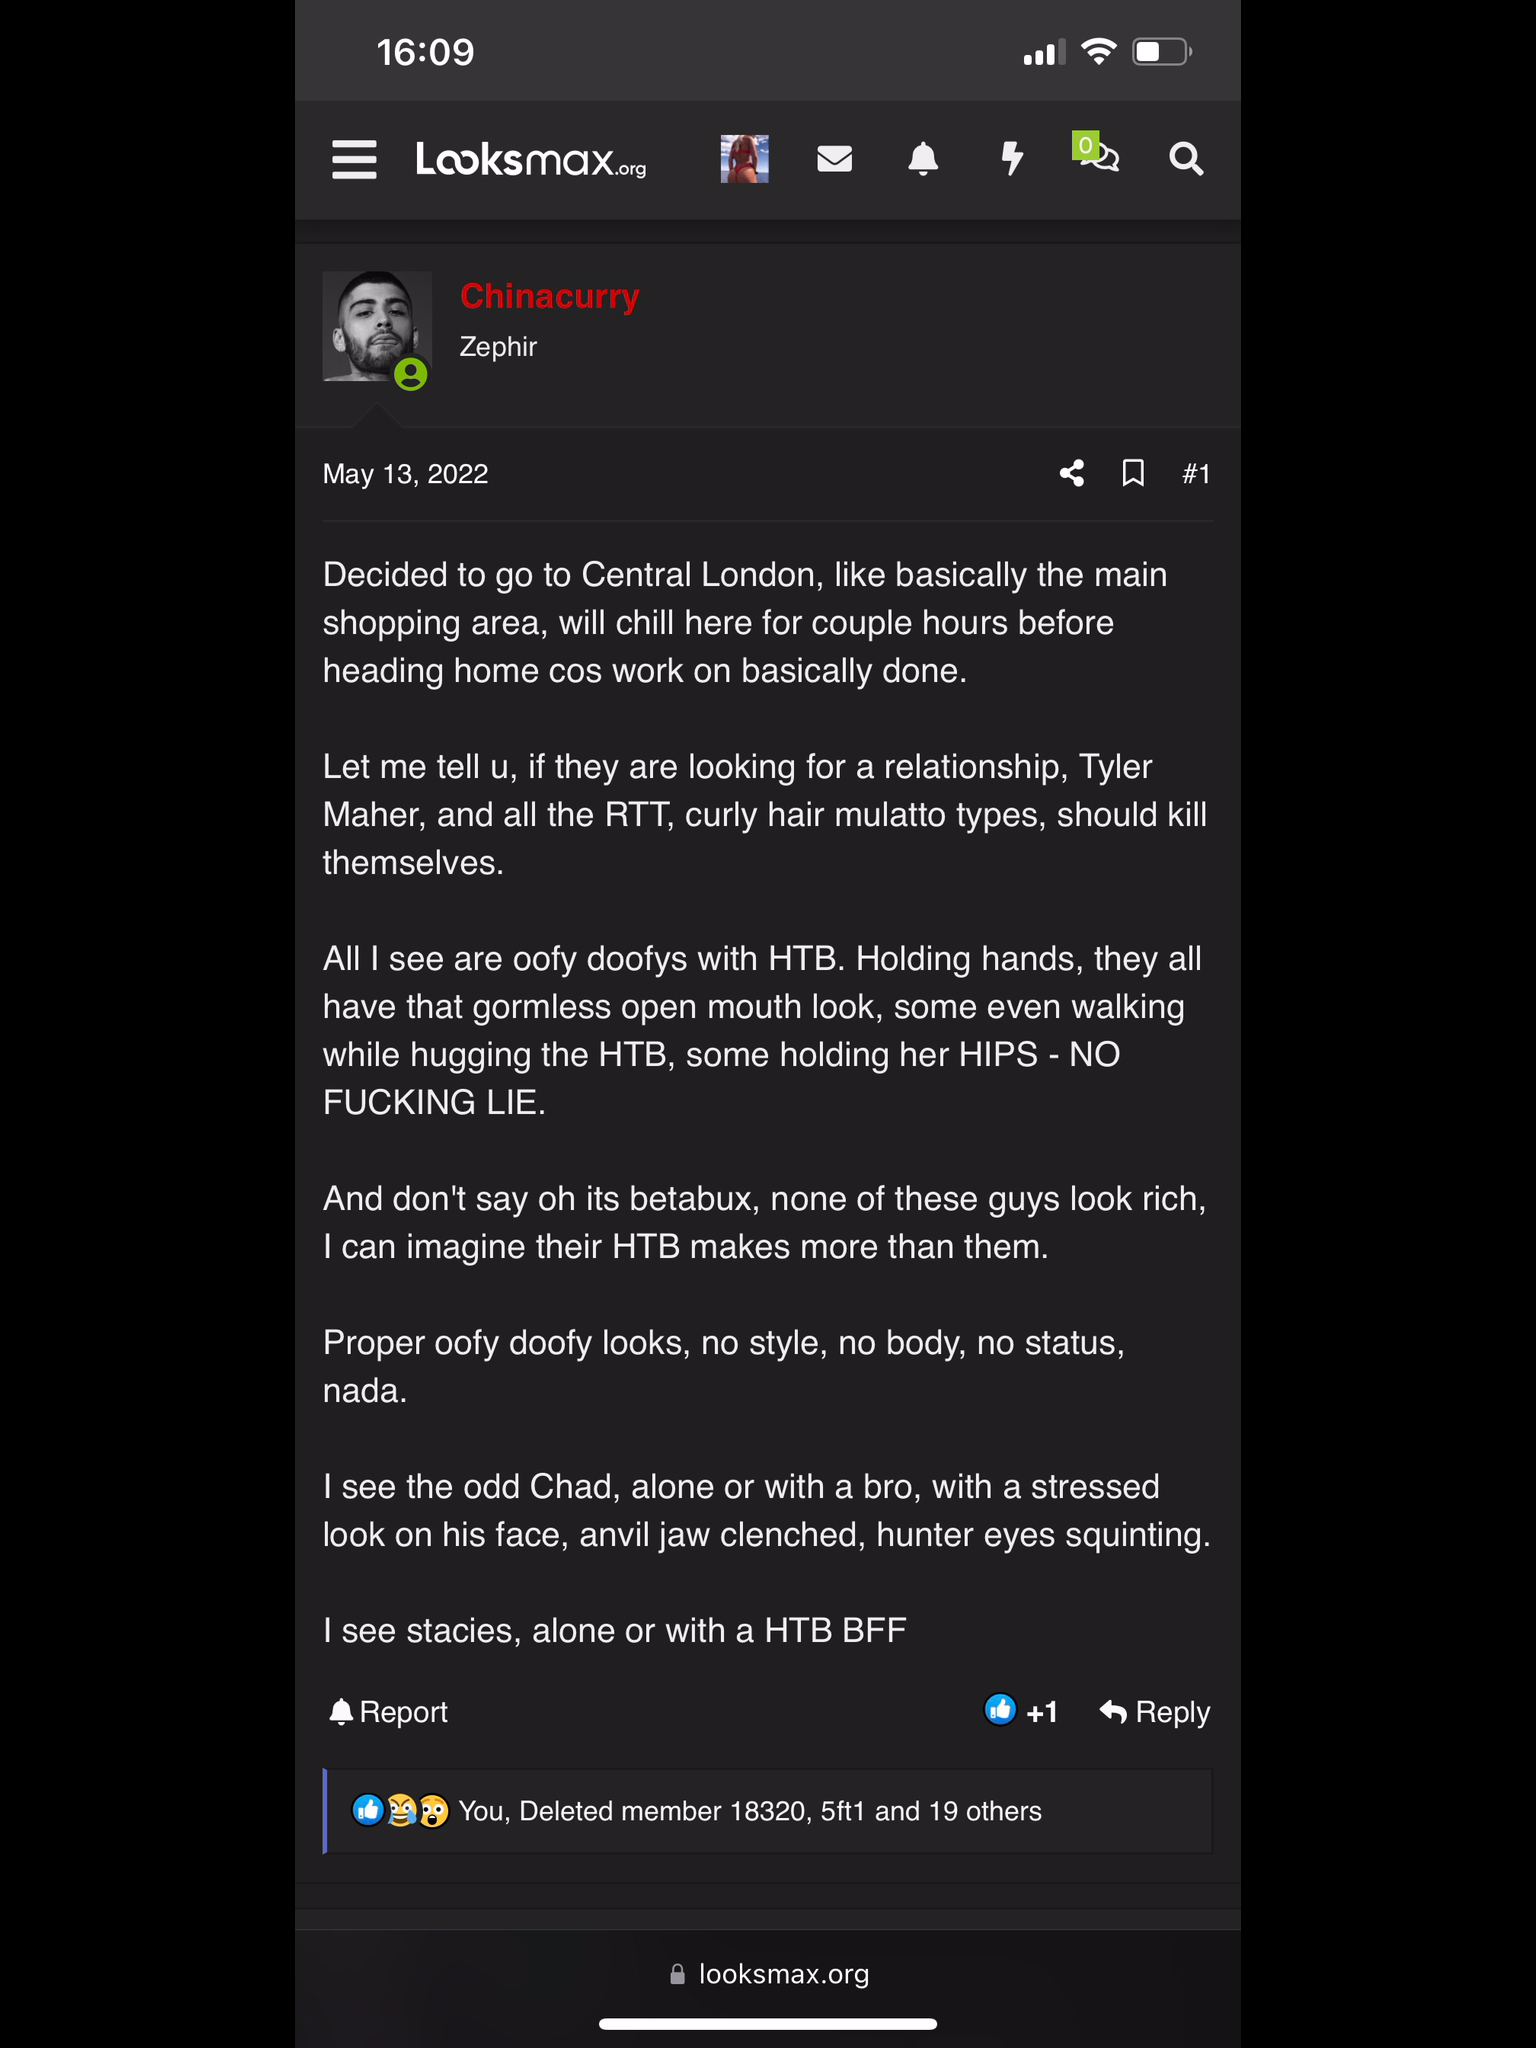Open the #1 post permalink
This screenshot has width=1536, height=2048.
[1196, 474]
